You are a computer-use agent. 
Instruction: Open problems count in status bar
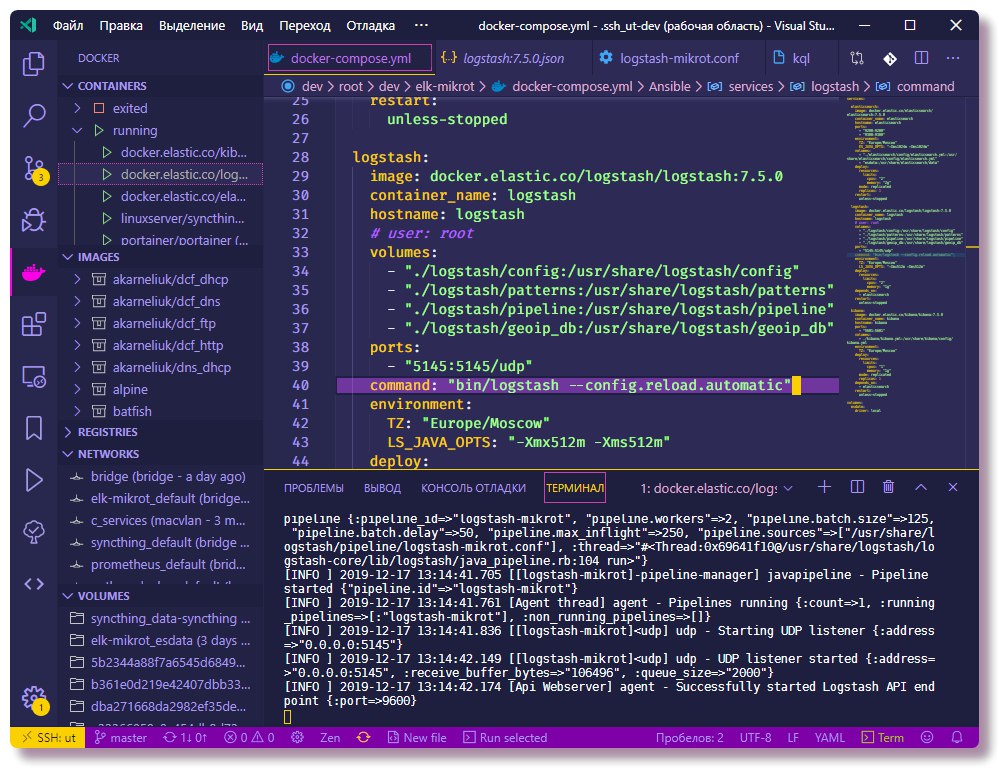pyautogui.click(x=249, y=737)
